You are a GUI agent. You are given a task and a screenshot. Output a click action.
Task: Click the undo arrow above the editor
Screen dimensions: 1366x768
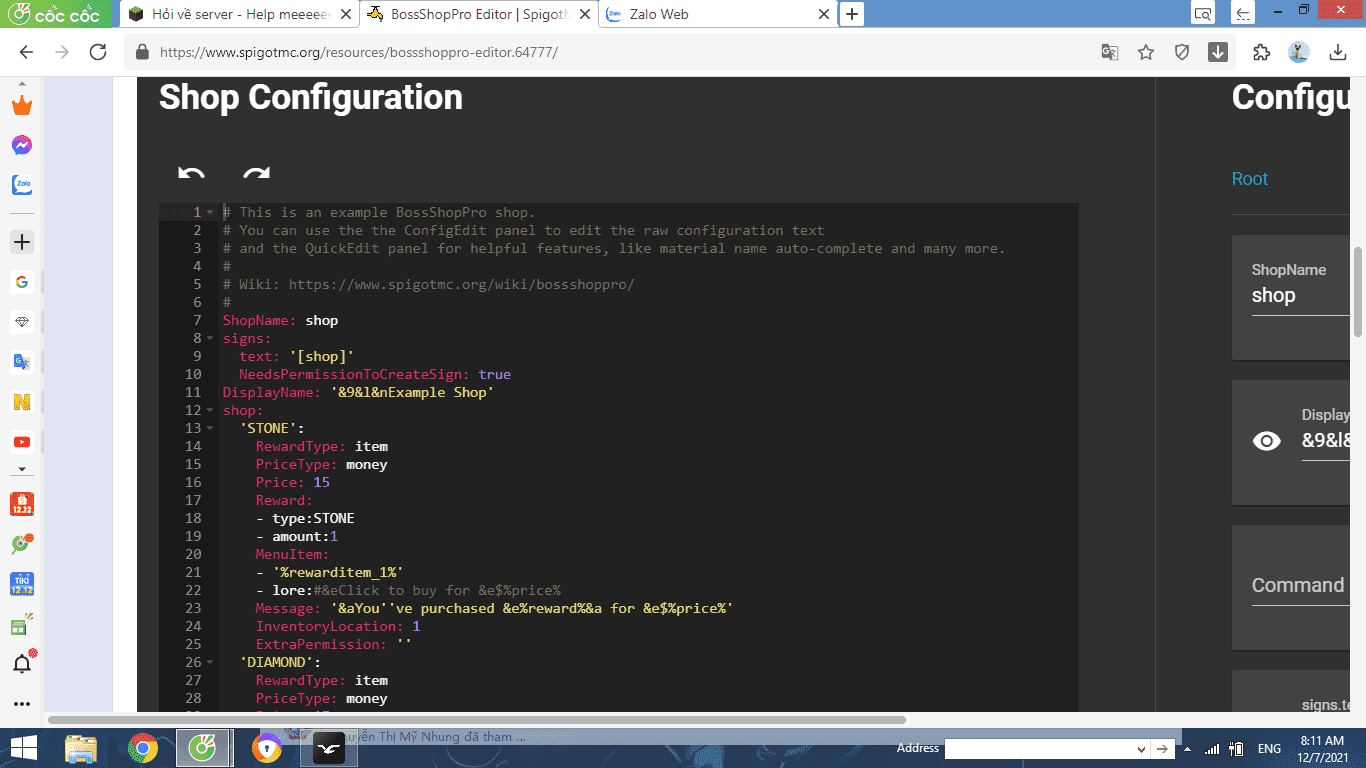[191, 173]
